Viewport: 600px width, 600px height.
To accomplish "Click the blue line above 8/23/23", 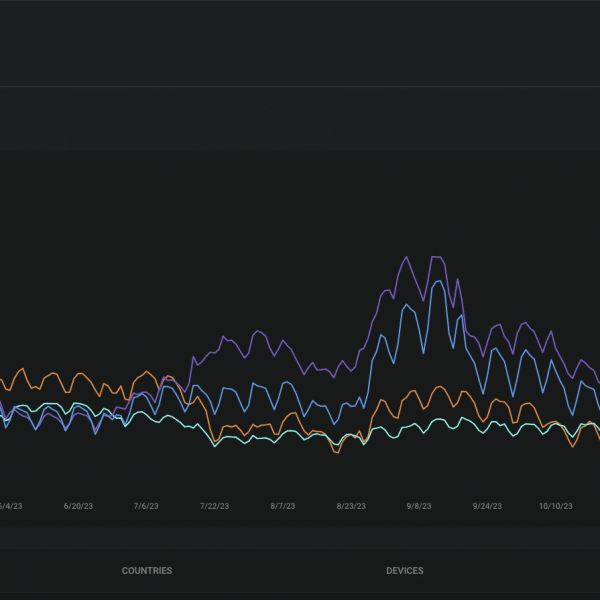I will pos(351,404).
